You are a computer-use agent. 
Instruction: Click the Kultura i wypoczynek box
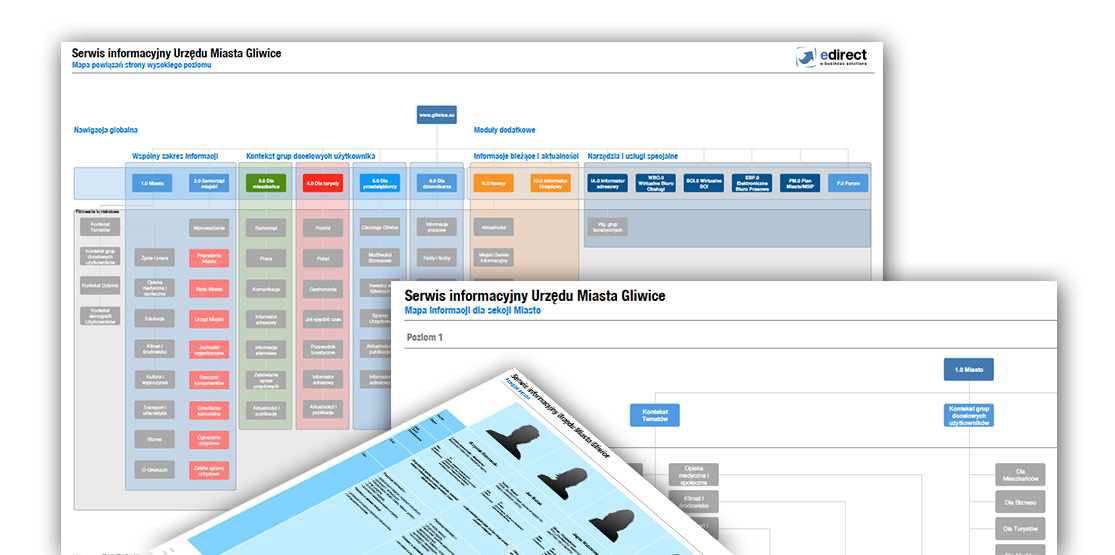point(154,379)
